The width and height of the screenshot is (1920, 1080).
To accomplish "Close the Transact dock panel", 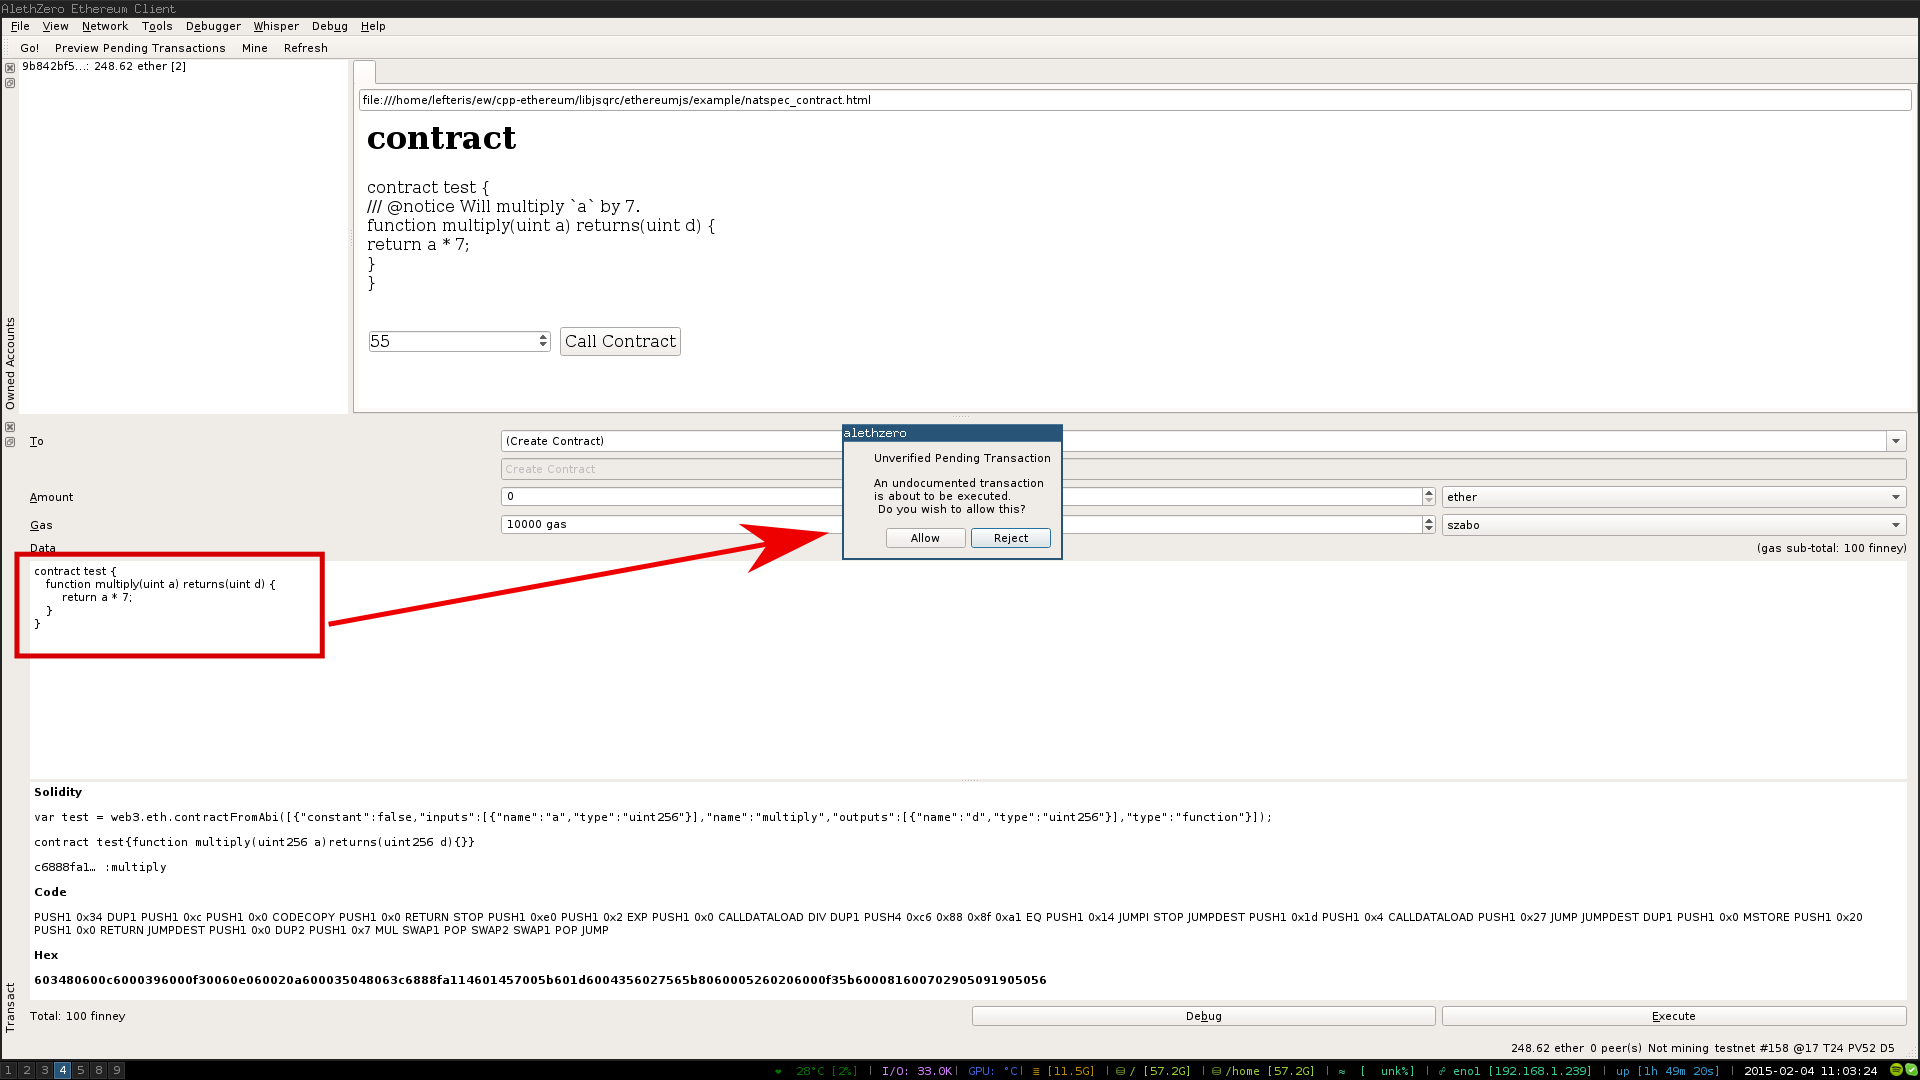I will (x=10, y=427).
